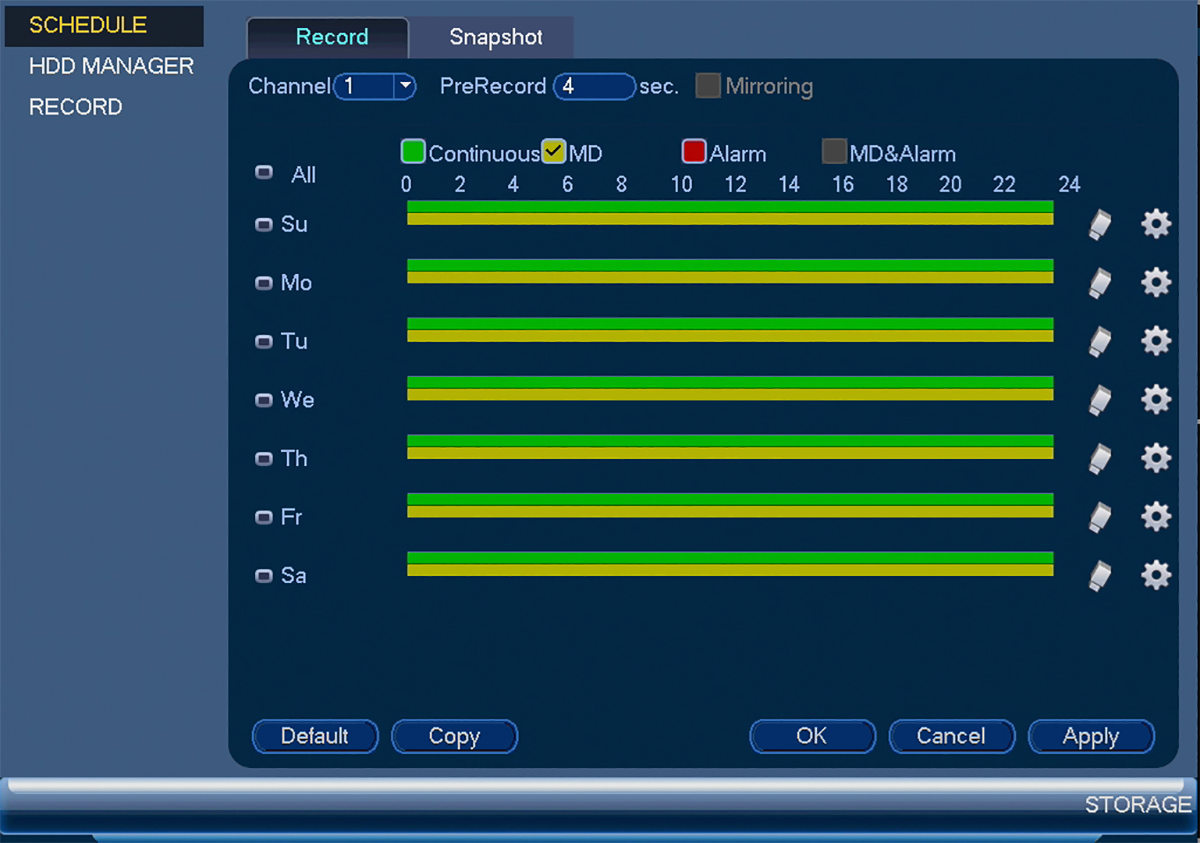Click the PreRecord seconds input field
The image size is (1200, 843).
[x=594, y=86]
